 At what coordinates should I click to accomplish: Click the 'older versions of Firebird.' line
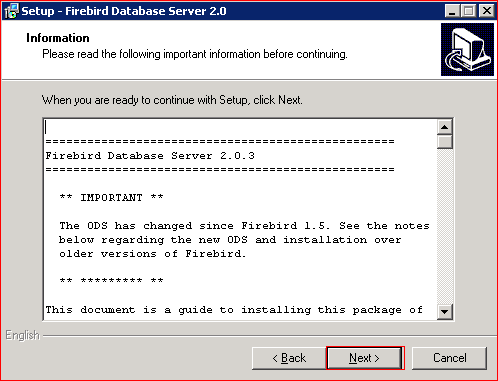tap(153, 254)
